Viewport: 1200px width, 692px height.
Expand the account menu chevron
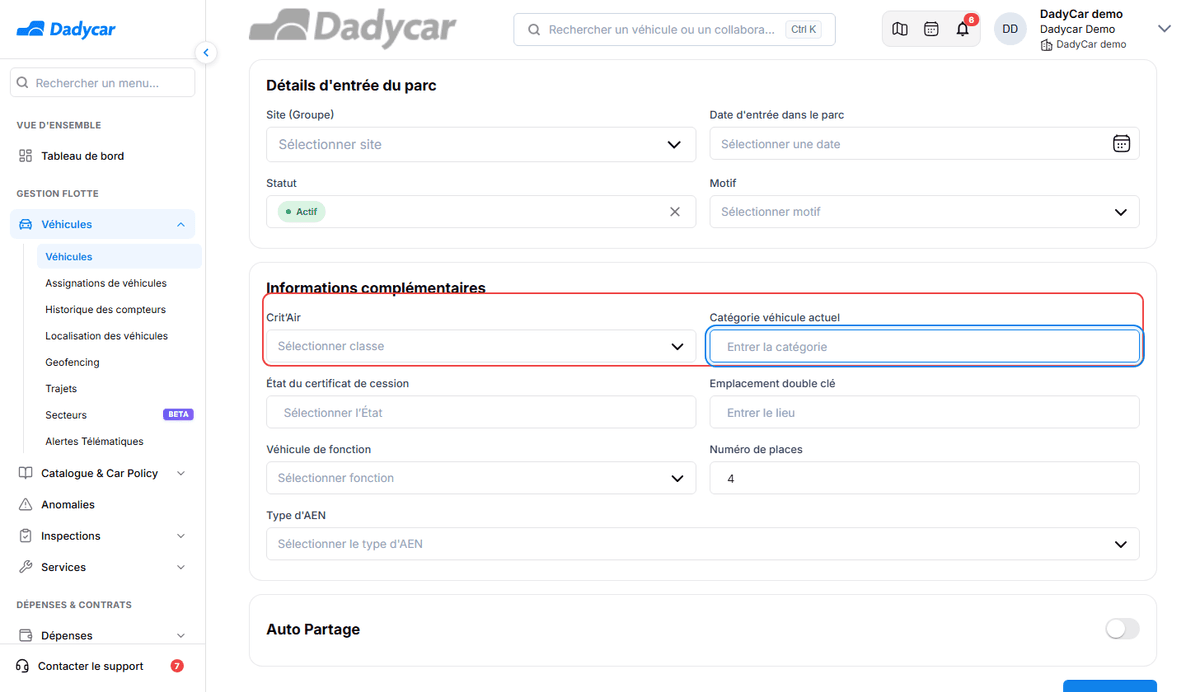[1164, 29]
